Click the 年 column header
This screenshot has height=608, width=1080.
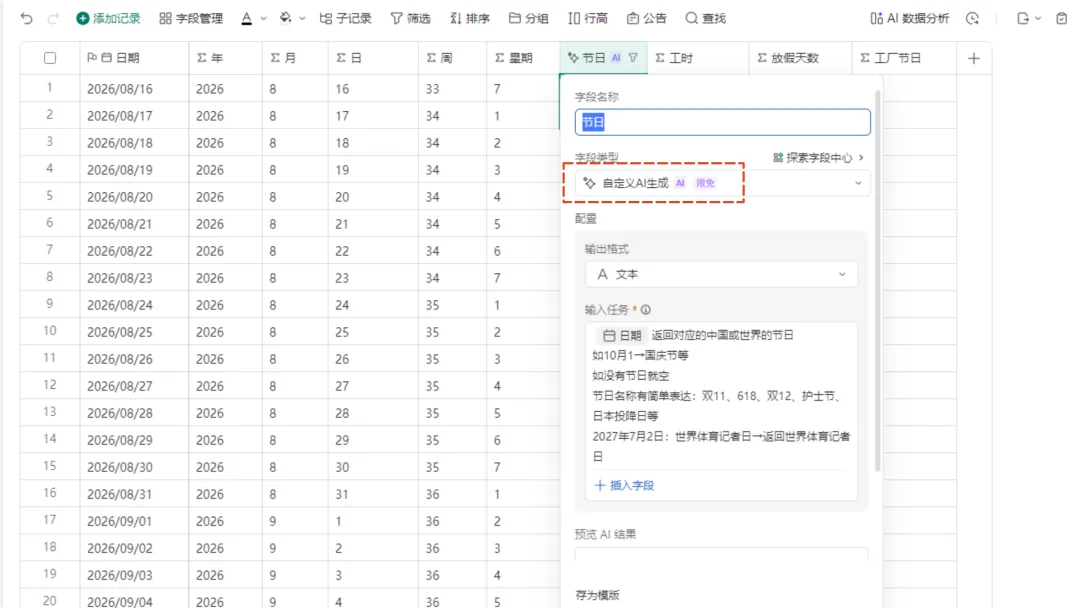[225, 58]
